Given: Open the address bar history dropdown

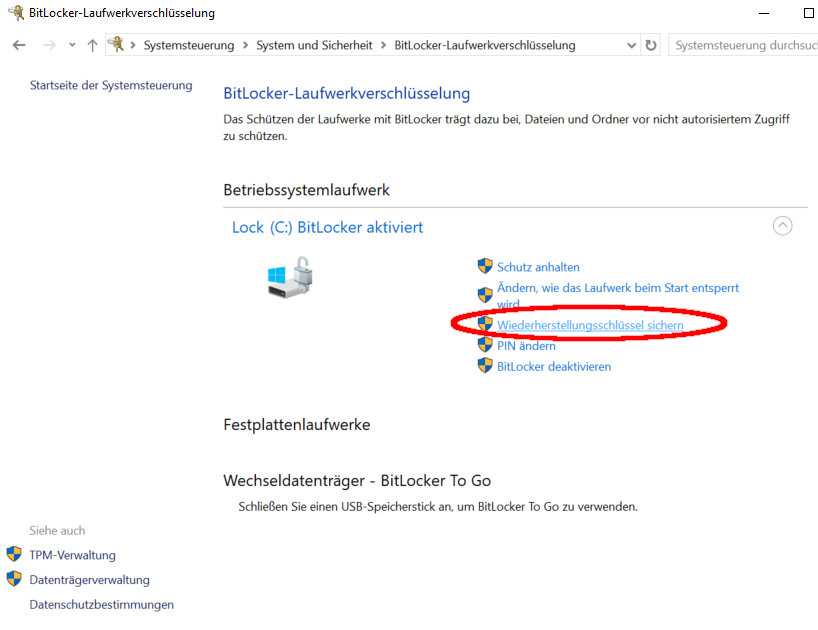Looking at the screenshot, I should tap(631, 45).
